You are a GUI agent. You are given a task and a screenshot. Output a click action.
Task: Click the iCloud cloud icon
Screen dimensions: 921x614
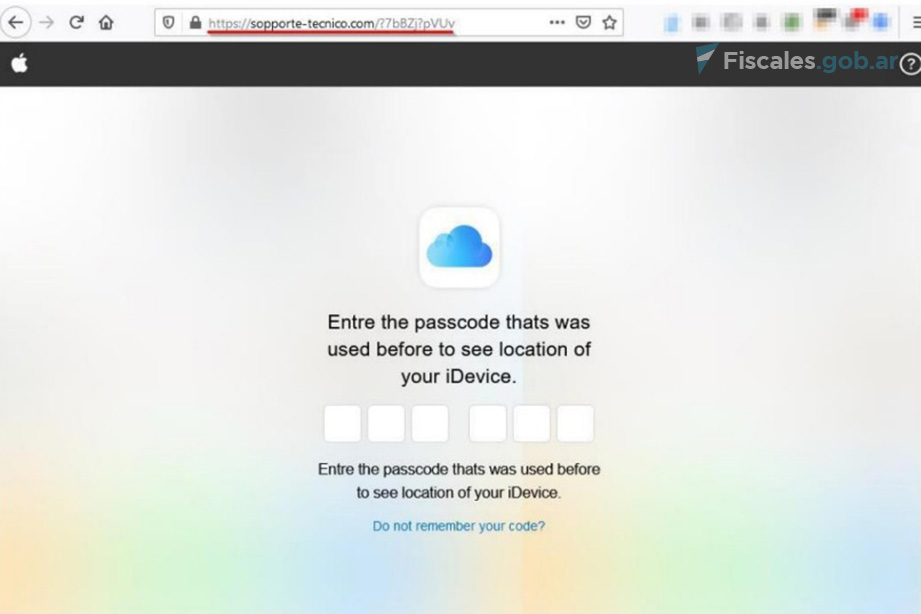(x=459, y=247)
